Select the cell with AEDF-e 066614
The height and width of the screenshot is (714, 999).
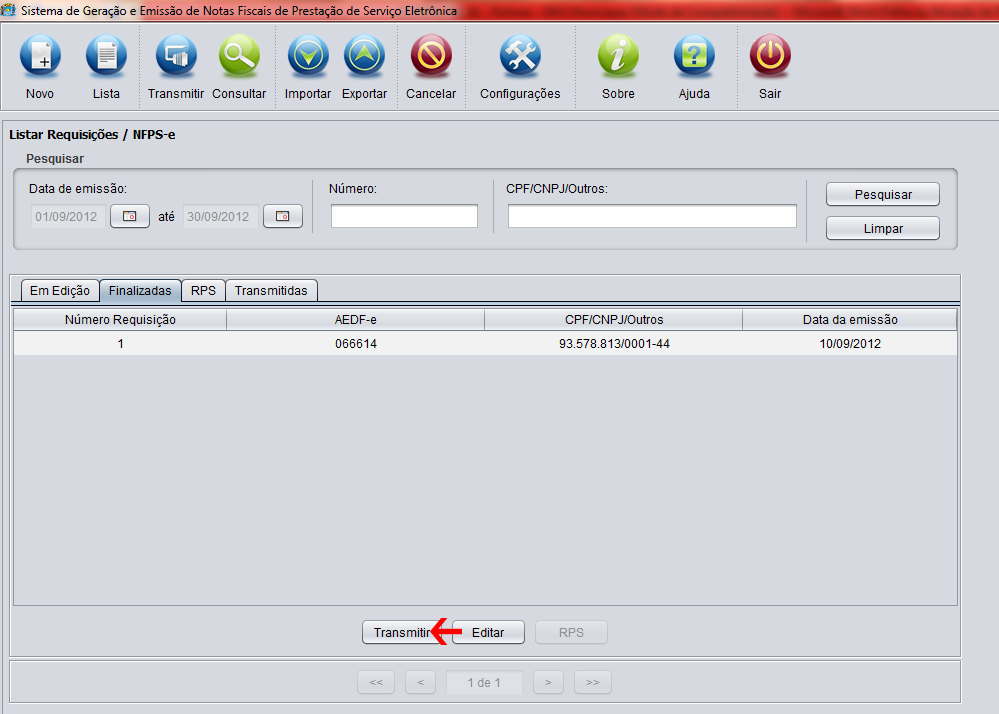coord(356,344)
